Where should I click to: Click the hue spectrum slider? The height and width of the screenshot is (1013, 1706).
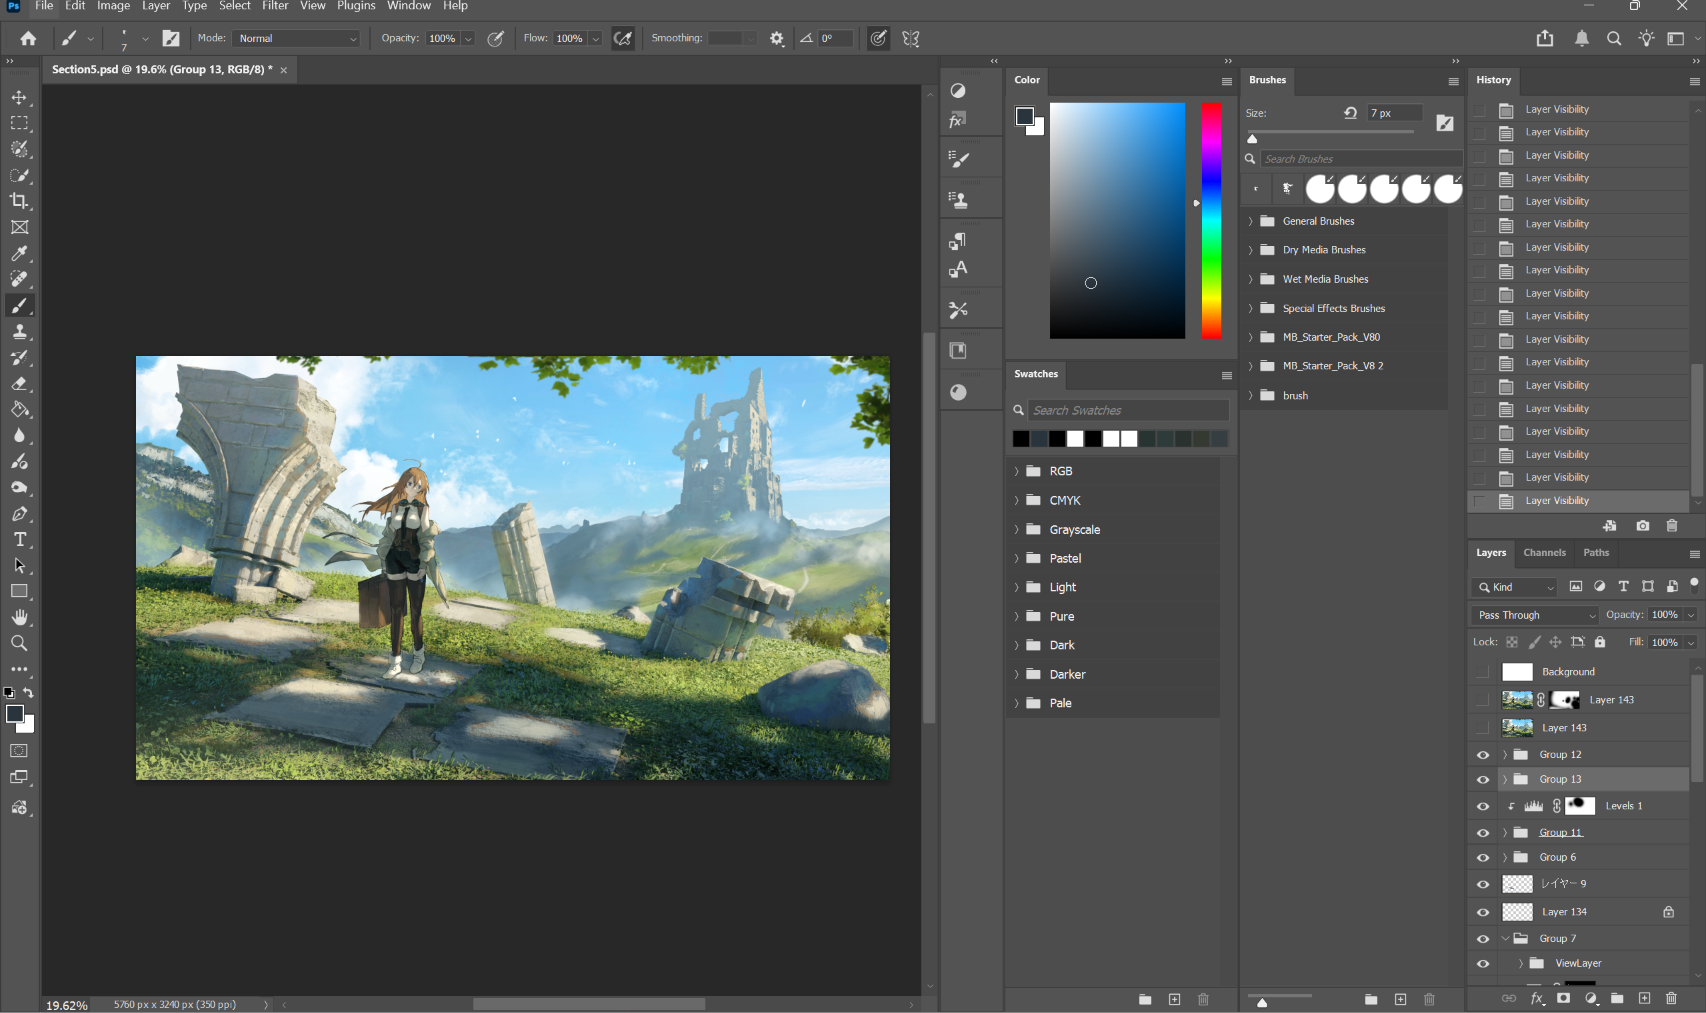pyautogui.click(x=1211, y=220)
